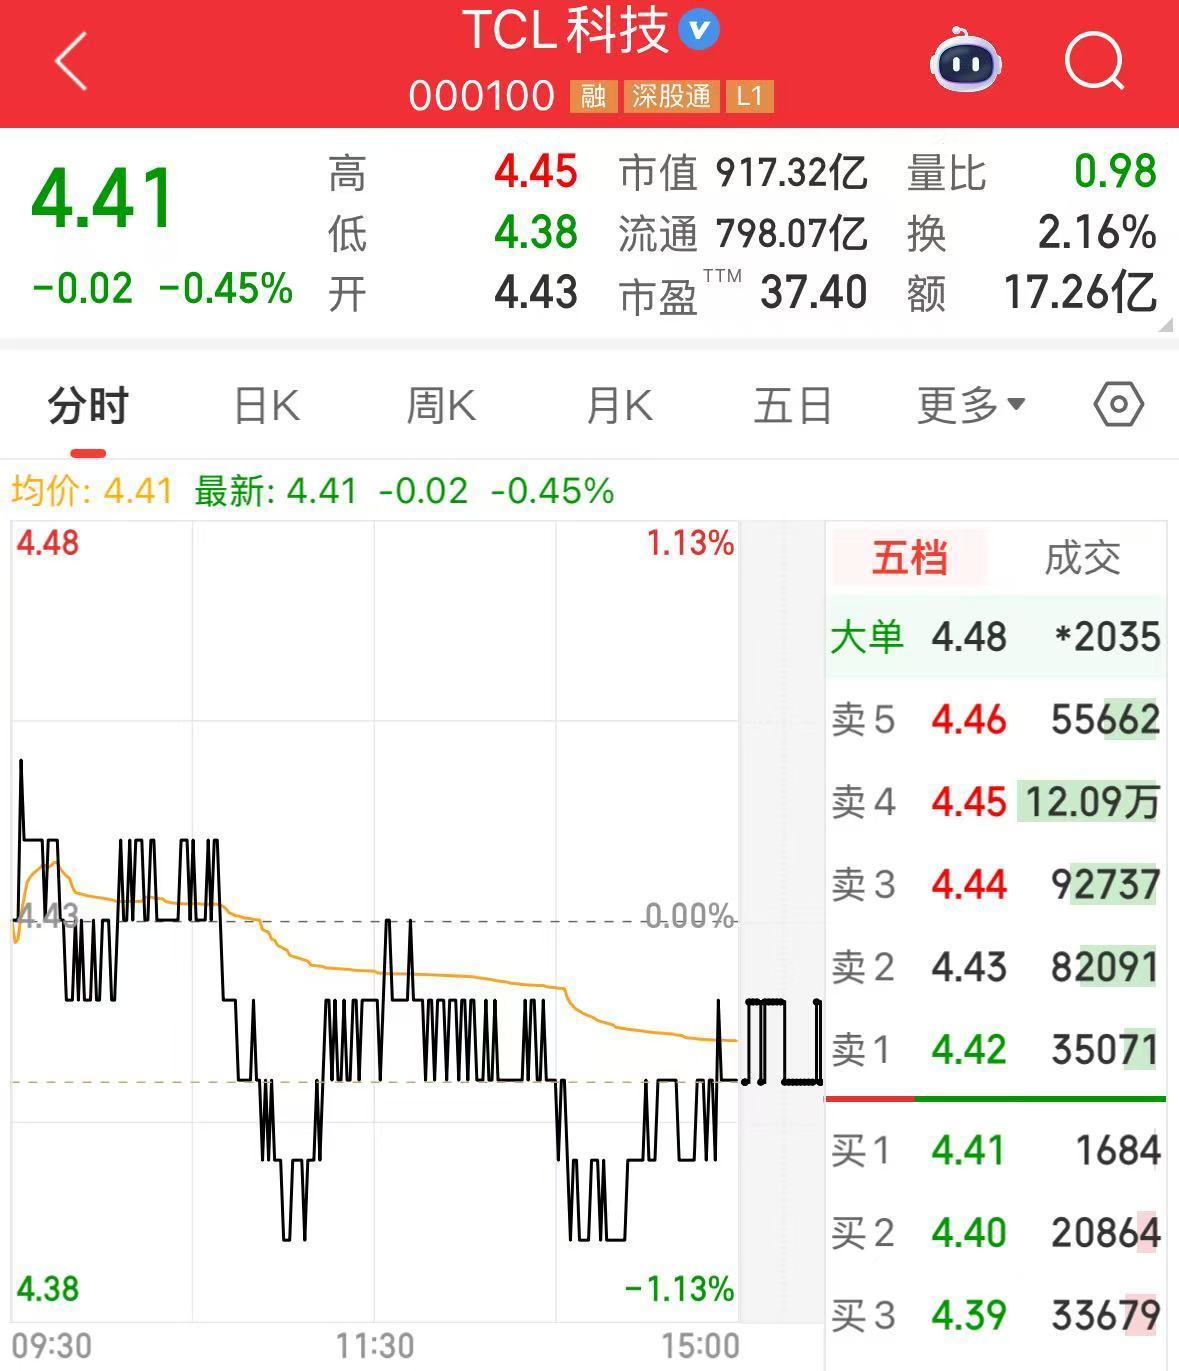Viewport: 1179px width, 1371px height.
Task: Tap the 大单 row at 4.48
Action: 996,637
